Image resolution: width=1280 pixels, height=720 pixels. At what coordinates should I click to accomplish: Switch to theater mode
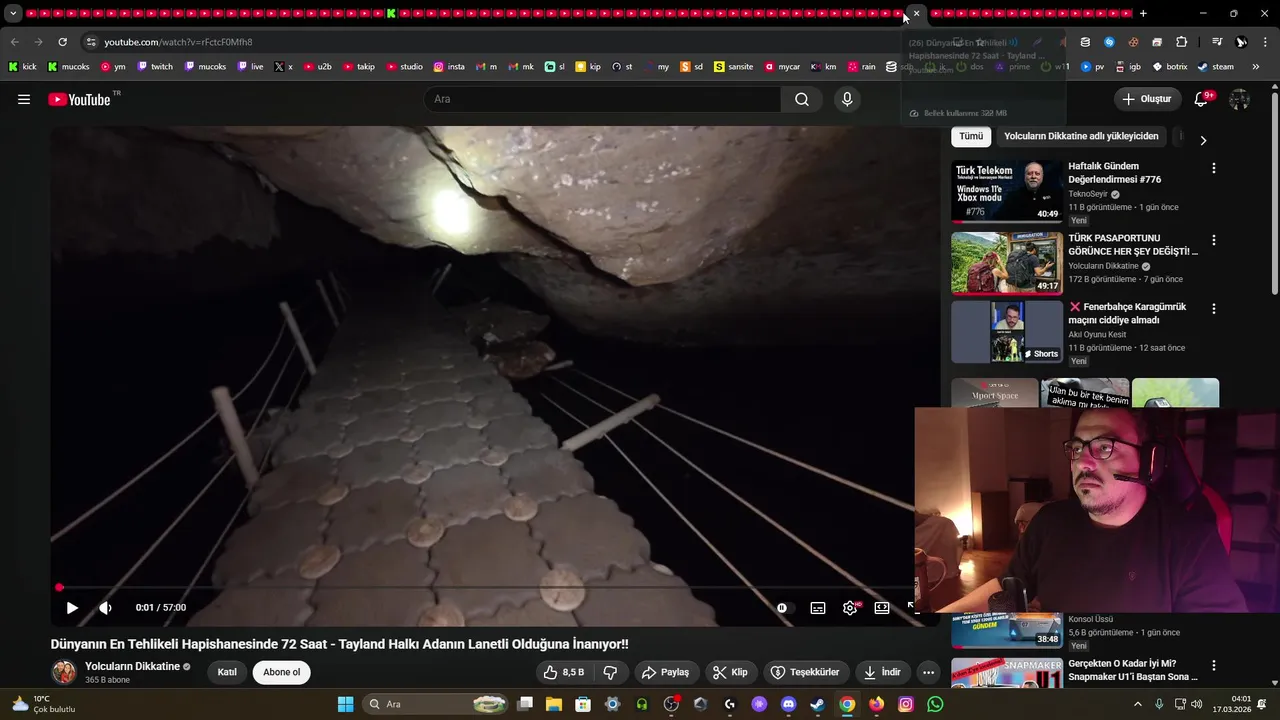pos(882,607)
